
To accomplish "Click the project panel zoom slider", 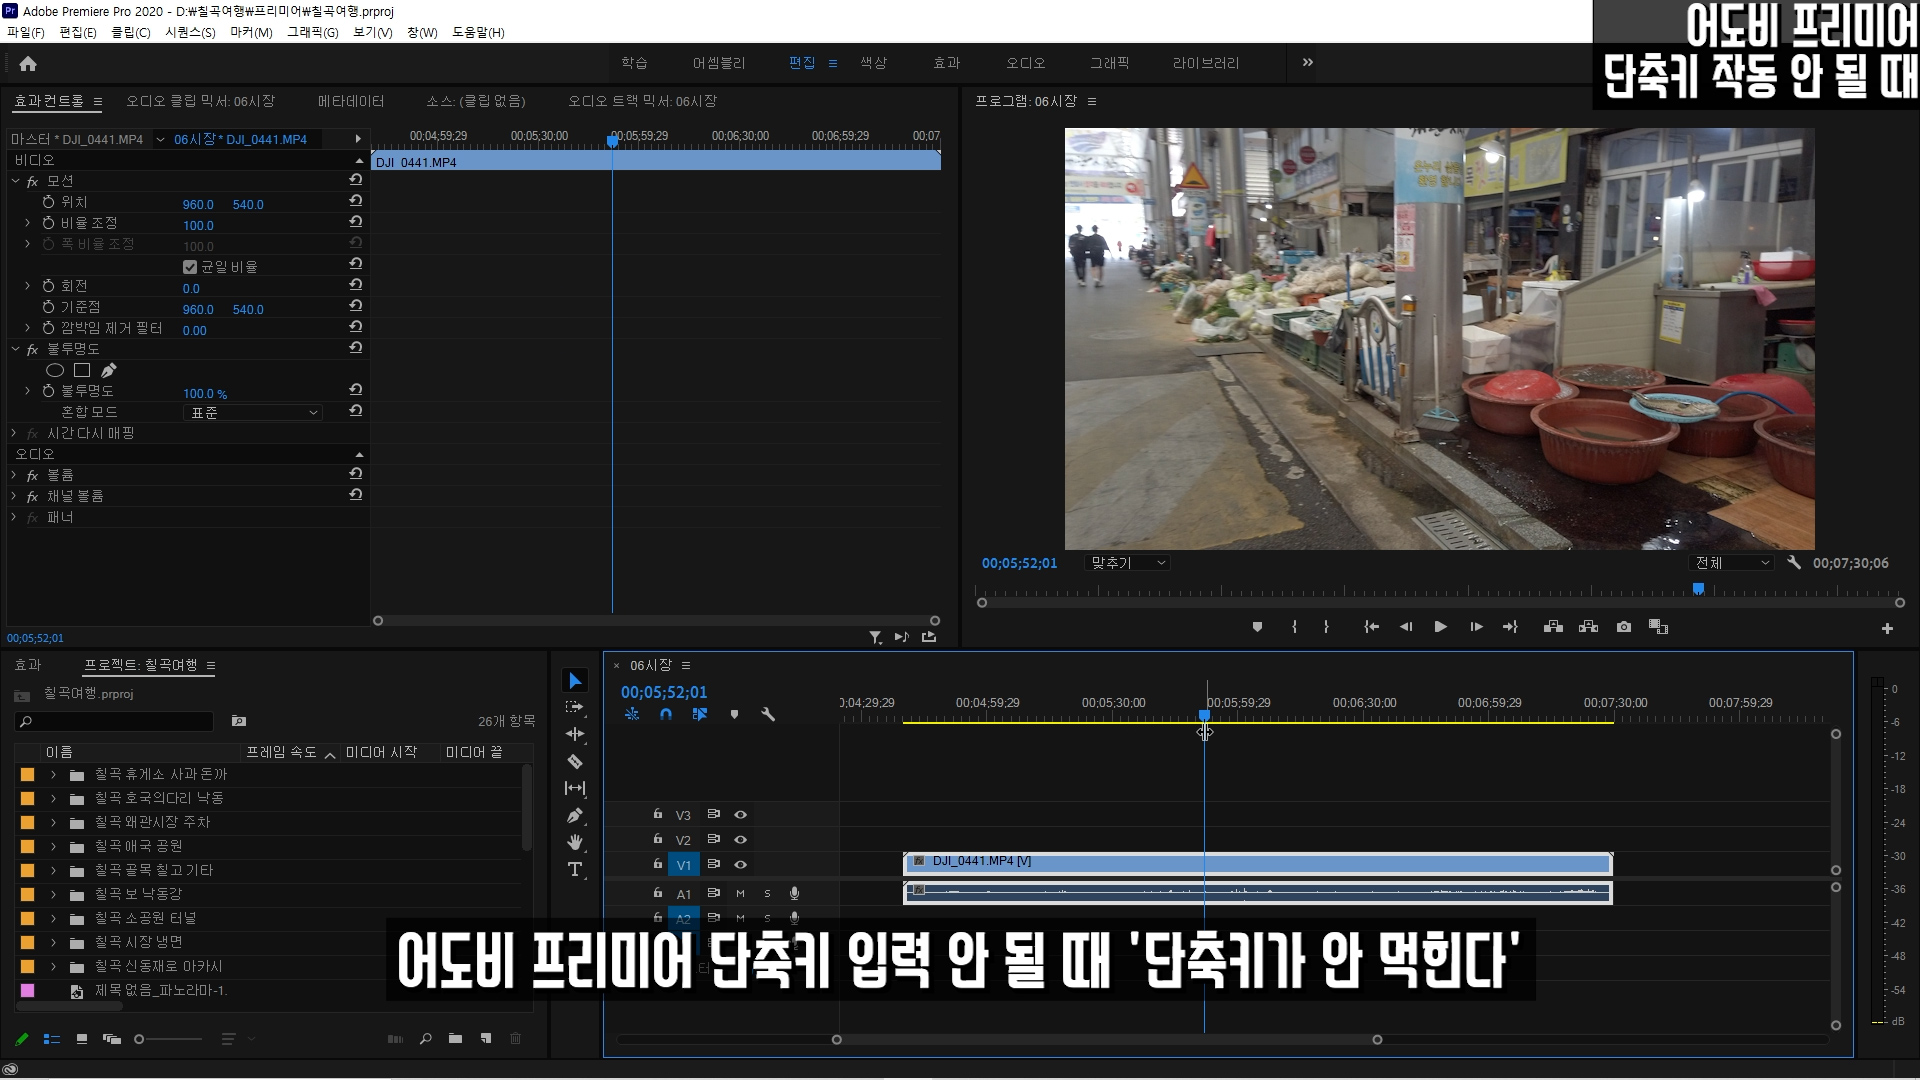I will 140,1039.
